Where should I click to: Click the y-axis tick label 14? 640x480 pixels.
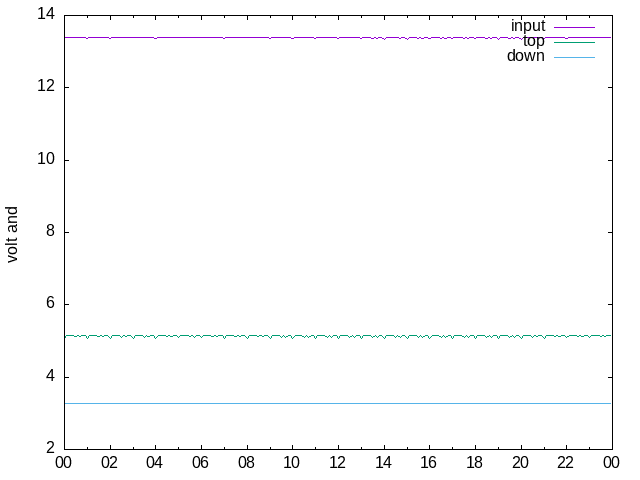pos(45,15)
